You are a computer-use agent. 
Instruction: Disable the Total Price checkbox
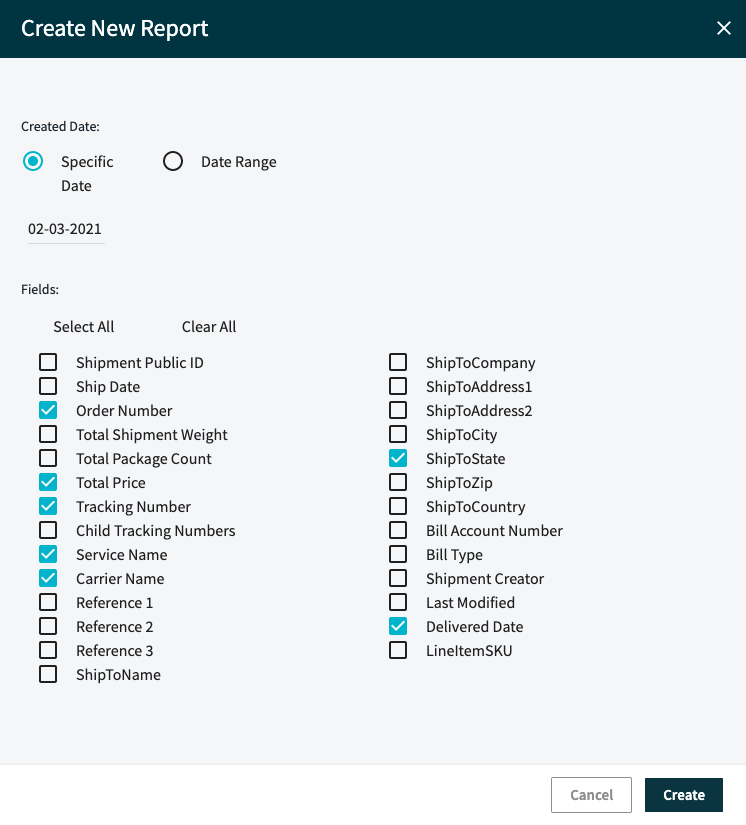point(47,482)
